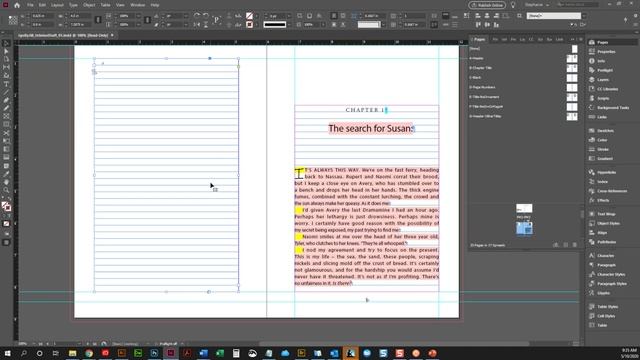The width and height of the screenshot is (640, 360).
Task: Click Publish Online button
Action: click(x=487, y=5)
